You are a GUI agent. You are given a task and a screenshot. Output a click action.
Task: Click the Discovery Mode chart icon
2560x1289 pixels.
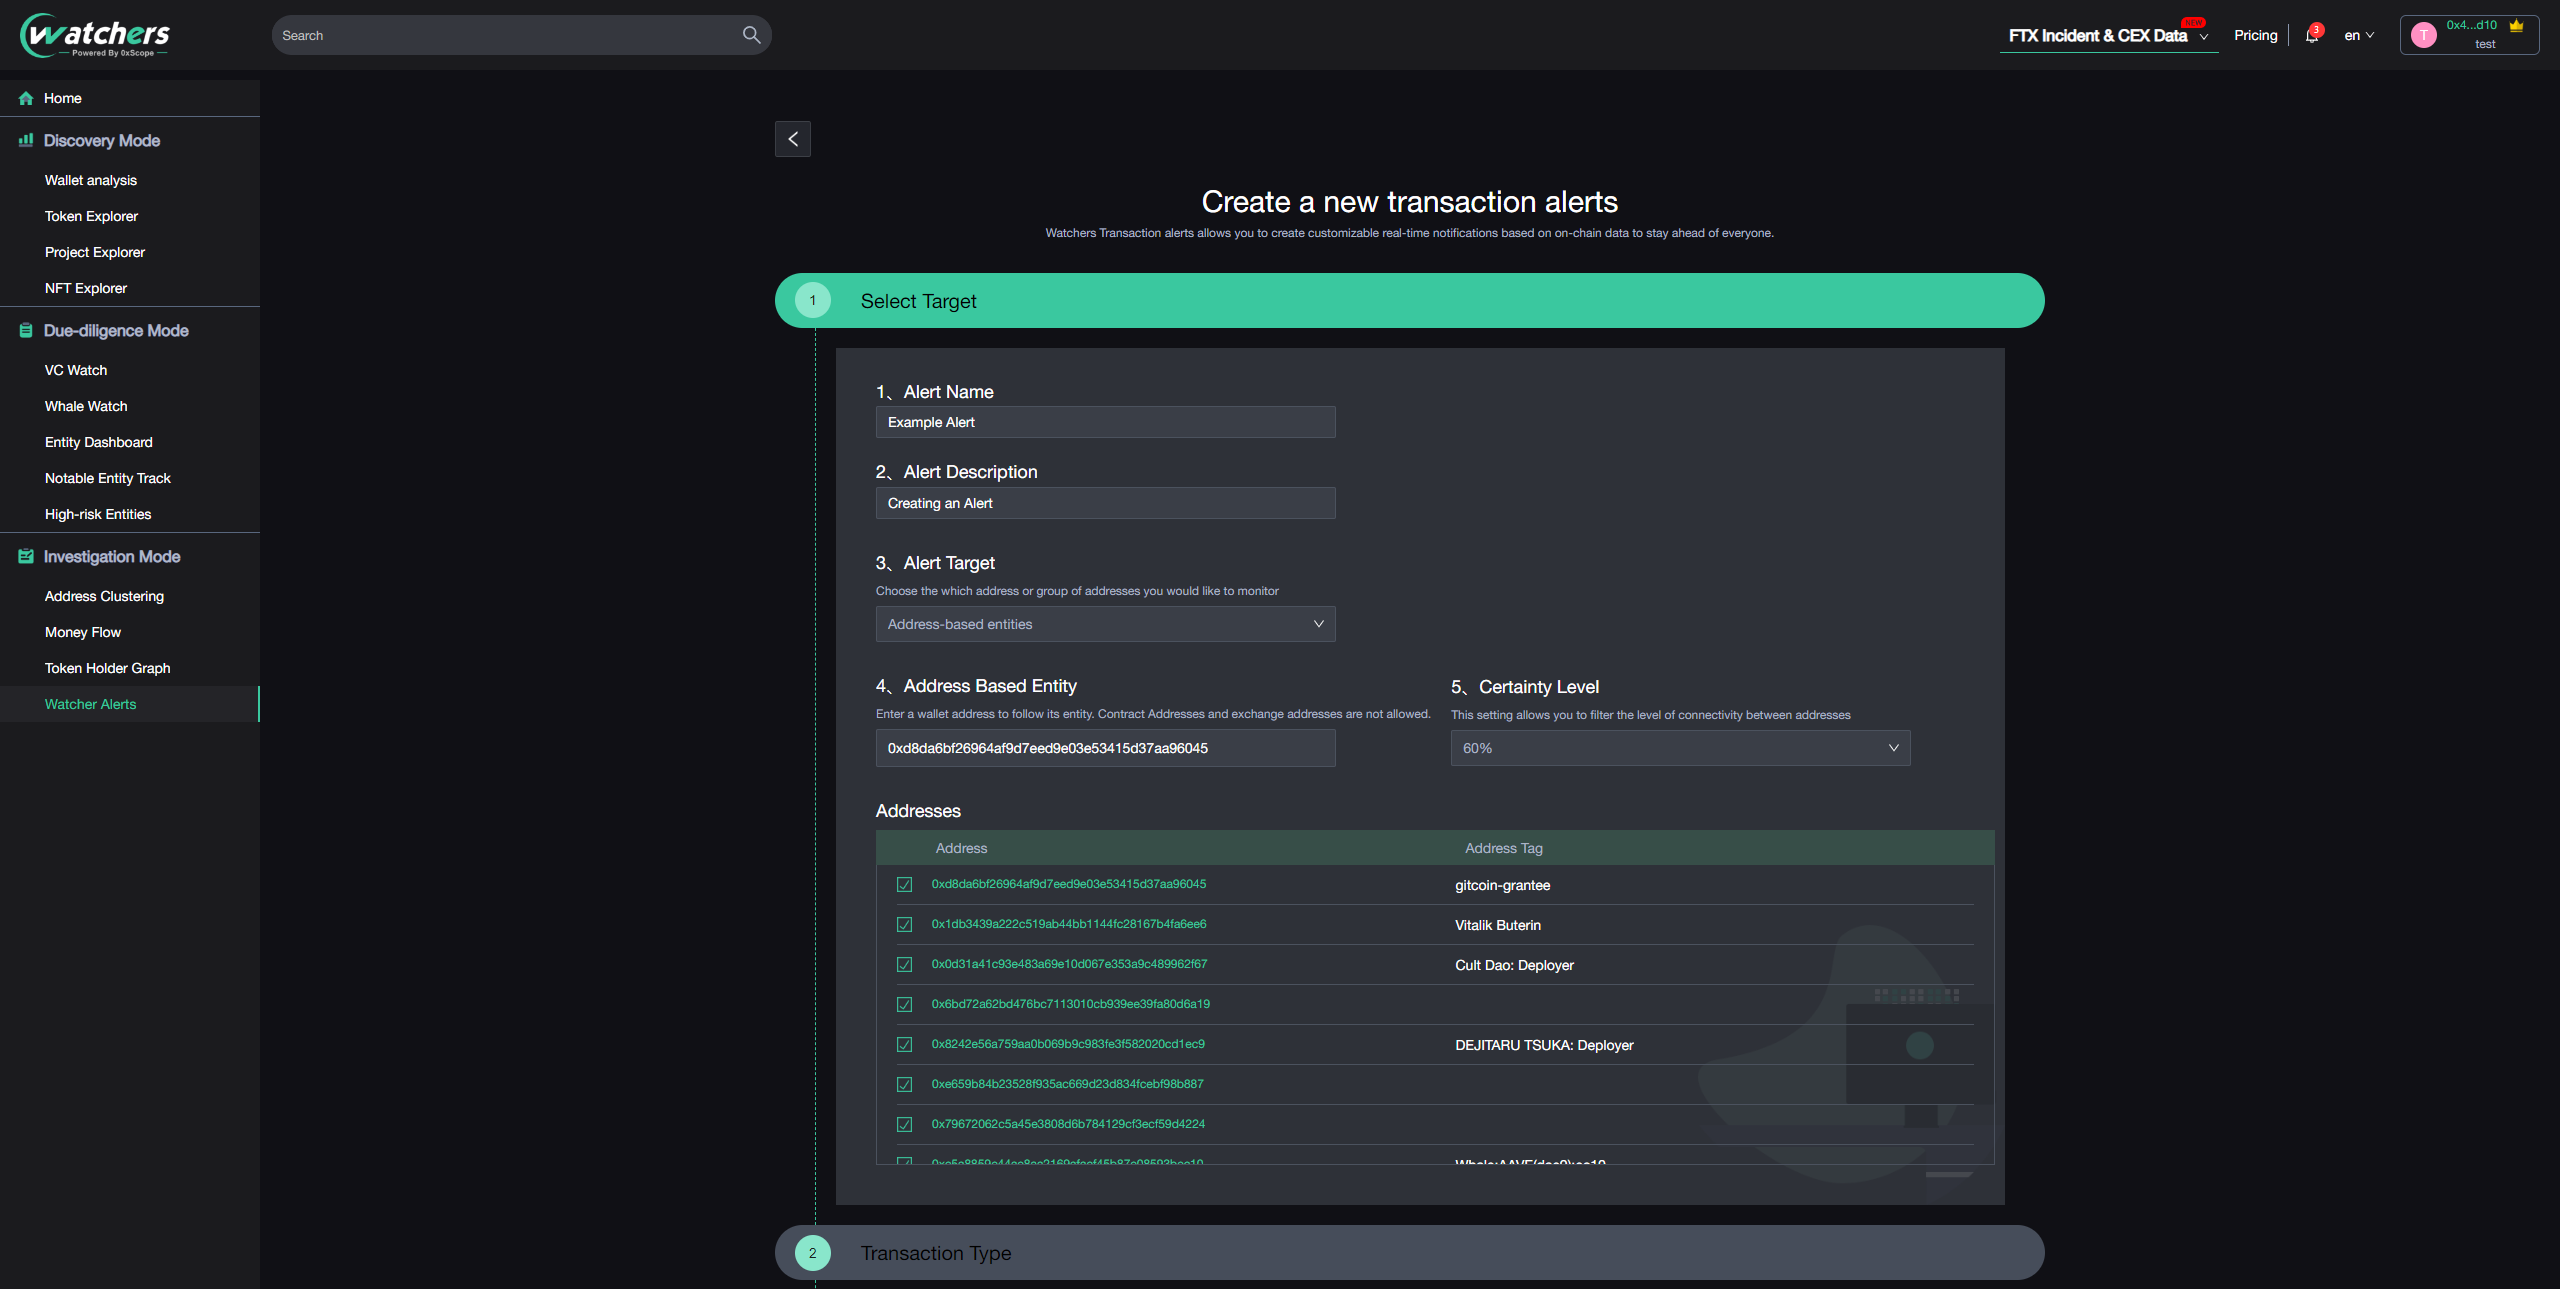(x=26, y=141)
